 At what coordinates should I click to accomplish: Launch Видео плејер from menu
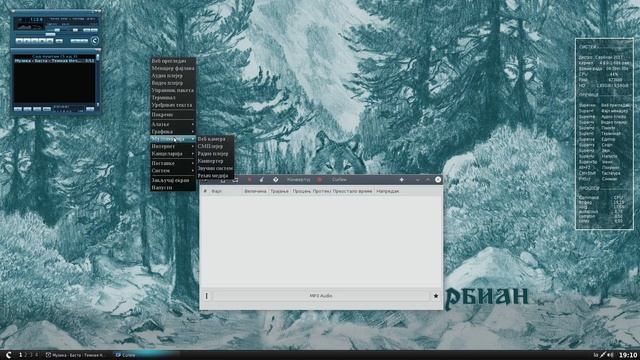click(173, 83)
